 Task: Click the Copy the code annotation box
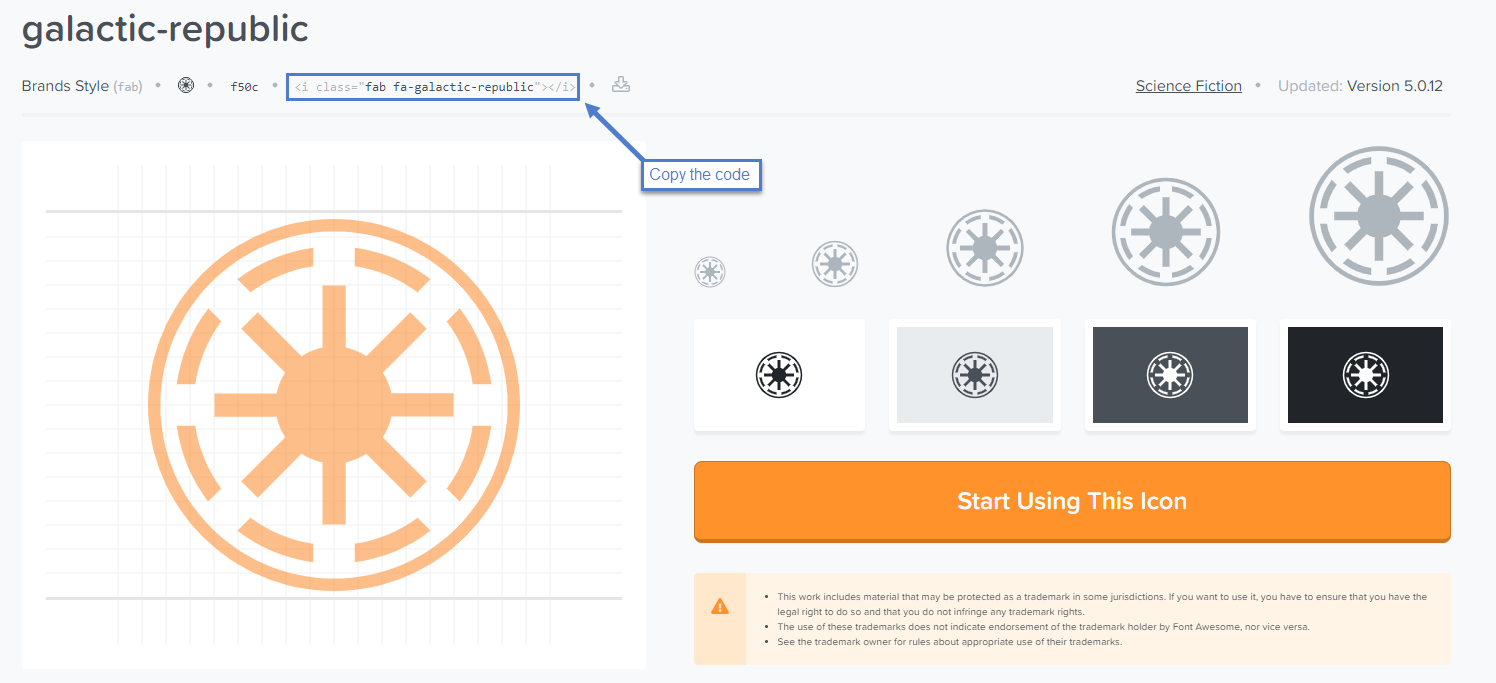(x=700, y=175)
